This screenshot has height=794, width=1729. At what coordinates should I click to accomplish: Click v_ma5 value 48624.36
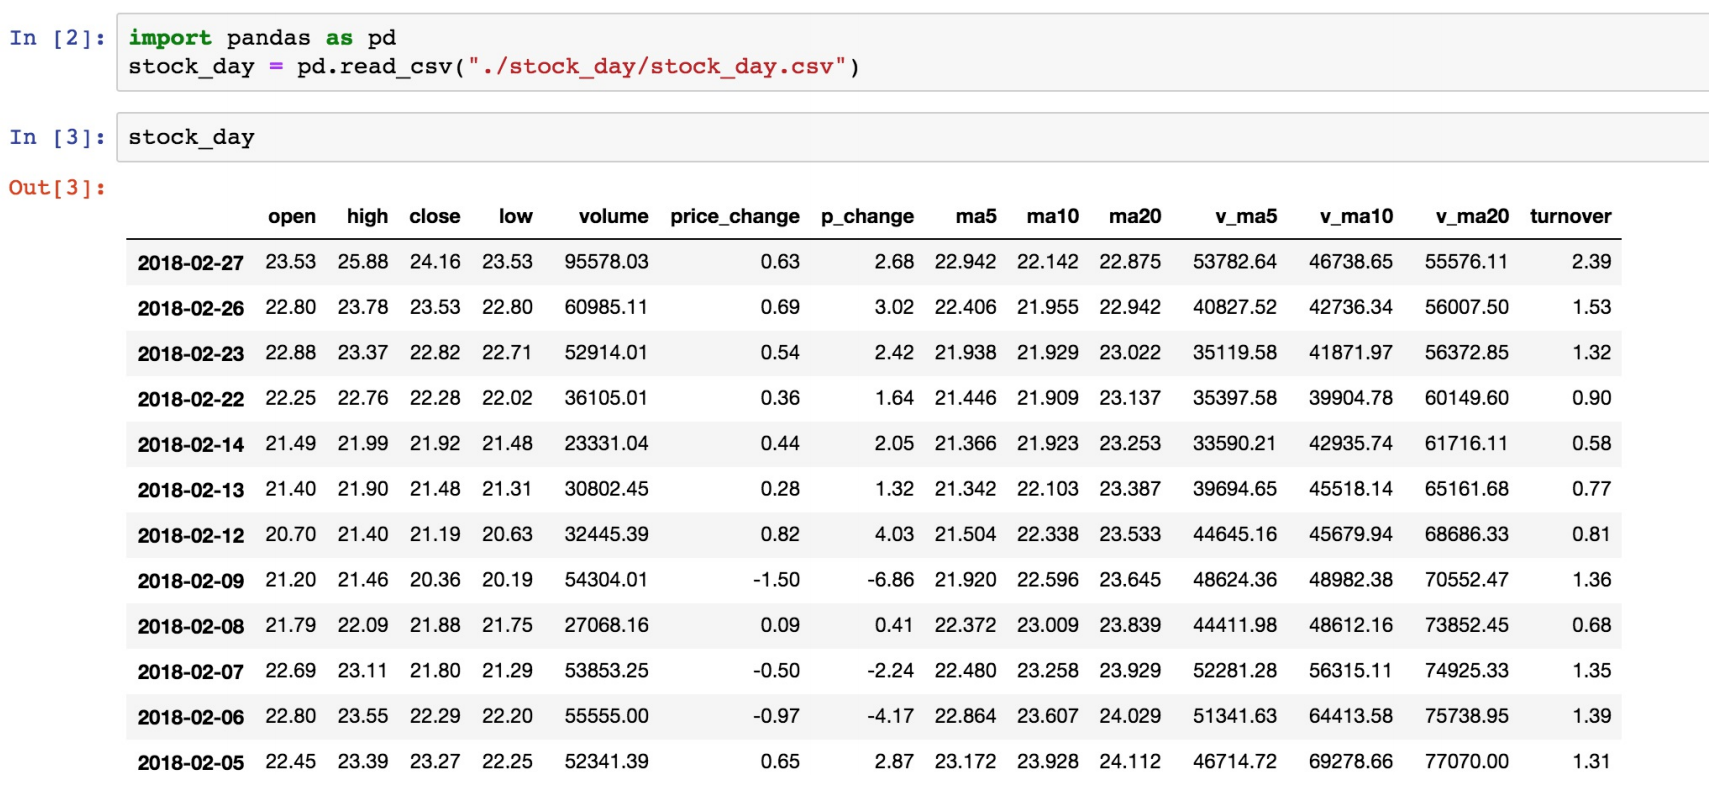pyautogui.click(x=1235, y=580)
